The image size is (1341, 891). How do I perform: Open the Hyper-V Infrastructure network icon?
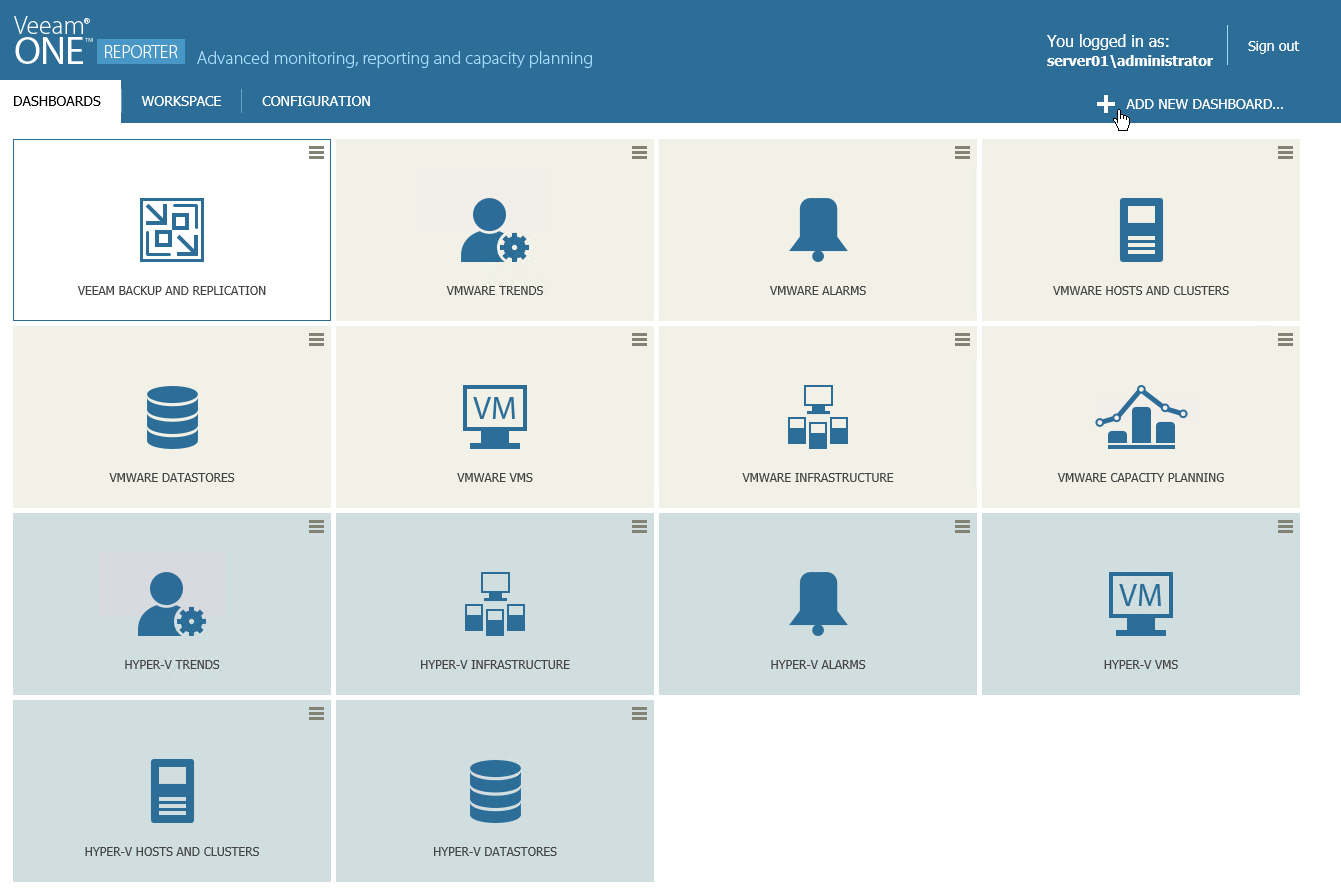coord(495,604)
